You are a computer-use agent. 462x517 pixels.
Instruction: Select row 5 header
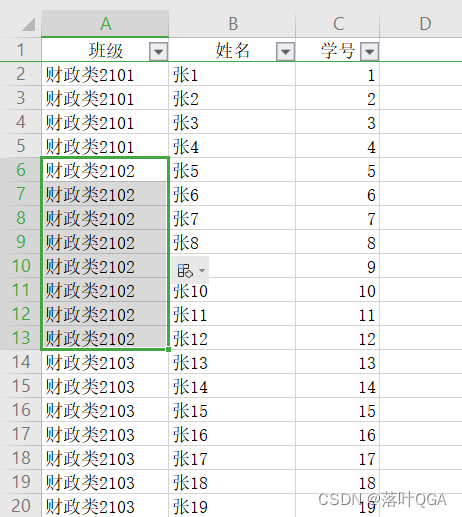(x=21, y=146)
